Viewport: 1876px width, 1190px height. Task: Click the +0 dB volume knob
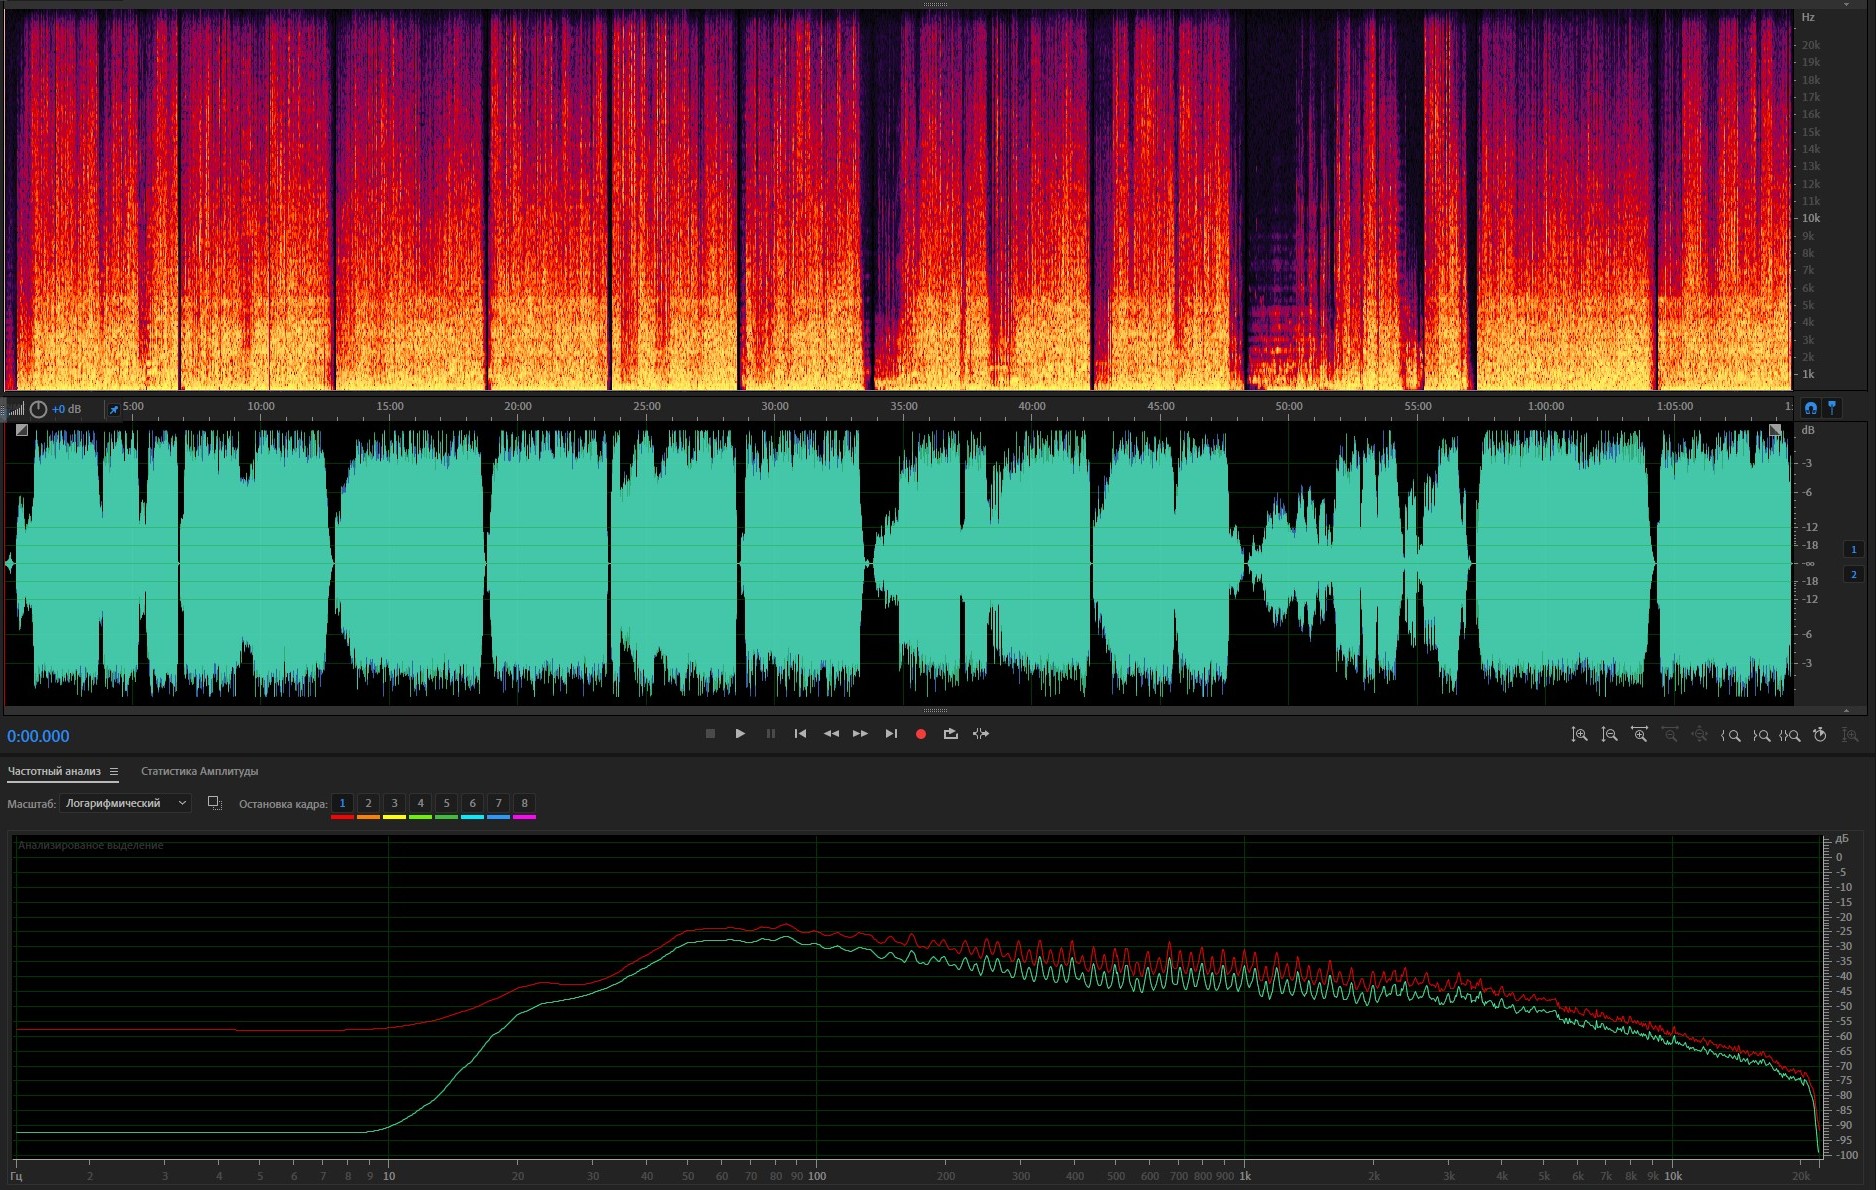(x=38, y=409)
